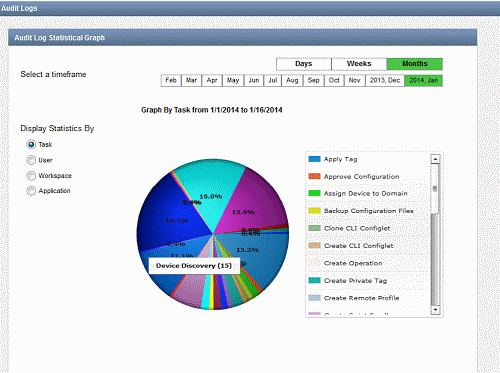Select Application radio option

point(31,191)
